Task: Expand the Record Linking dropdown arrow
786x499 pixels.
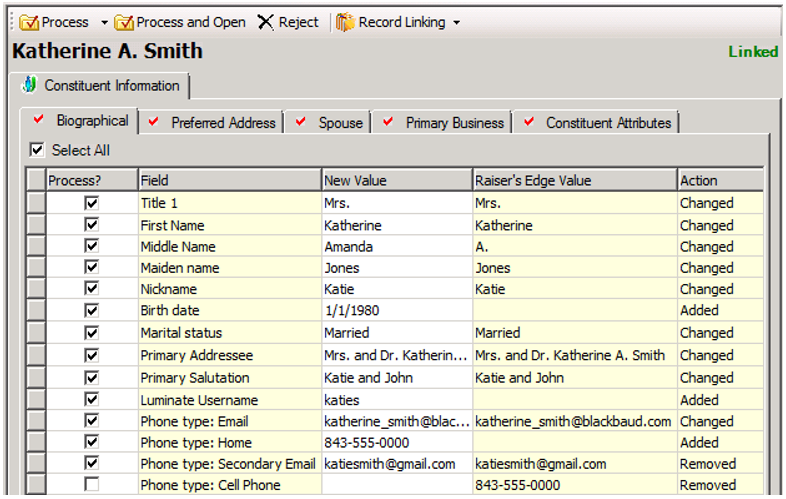Action: (457, 22)
